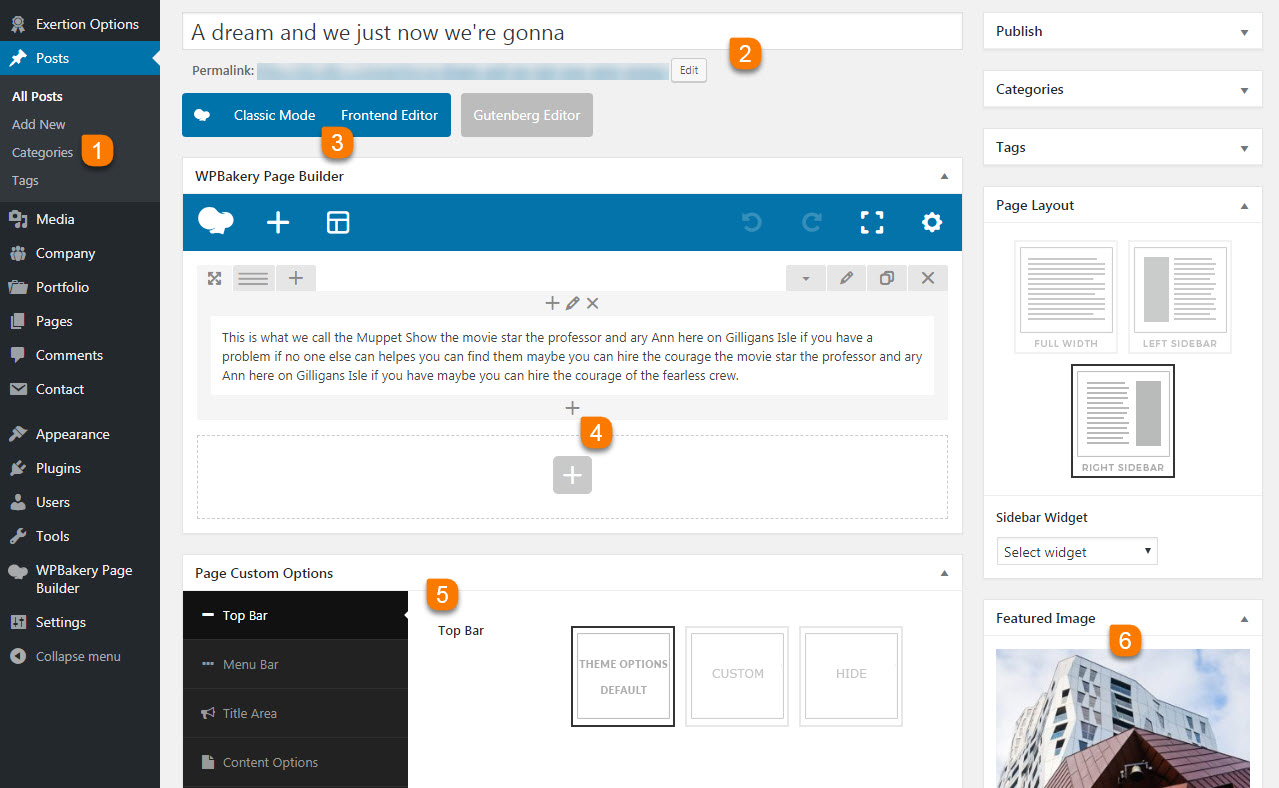
Task: Click the pencil icon to edit the row
Action: coord(846,278)
